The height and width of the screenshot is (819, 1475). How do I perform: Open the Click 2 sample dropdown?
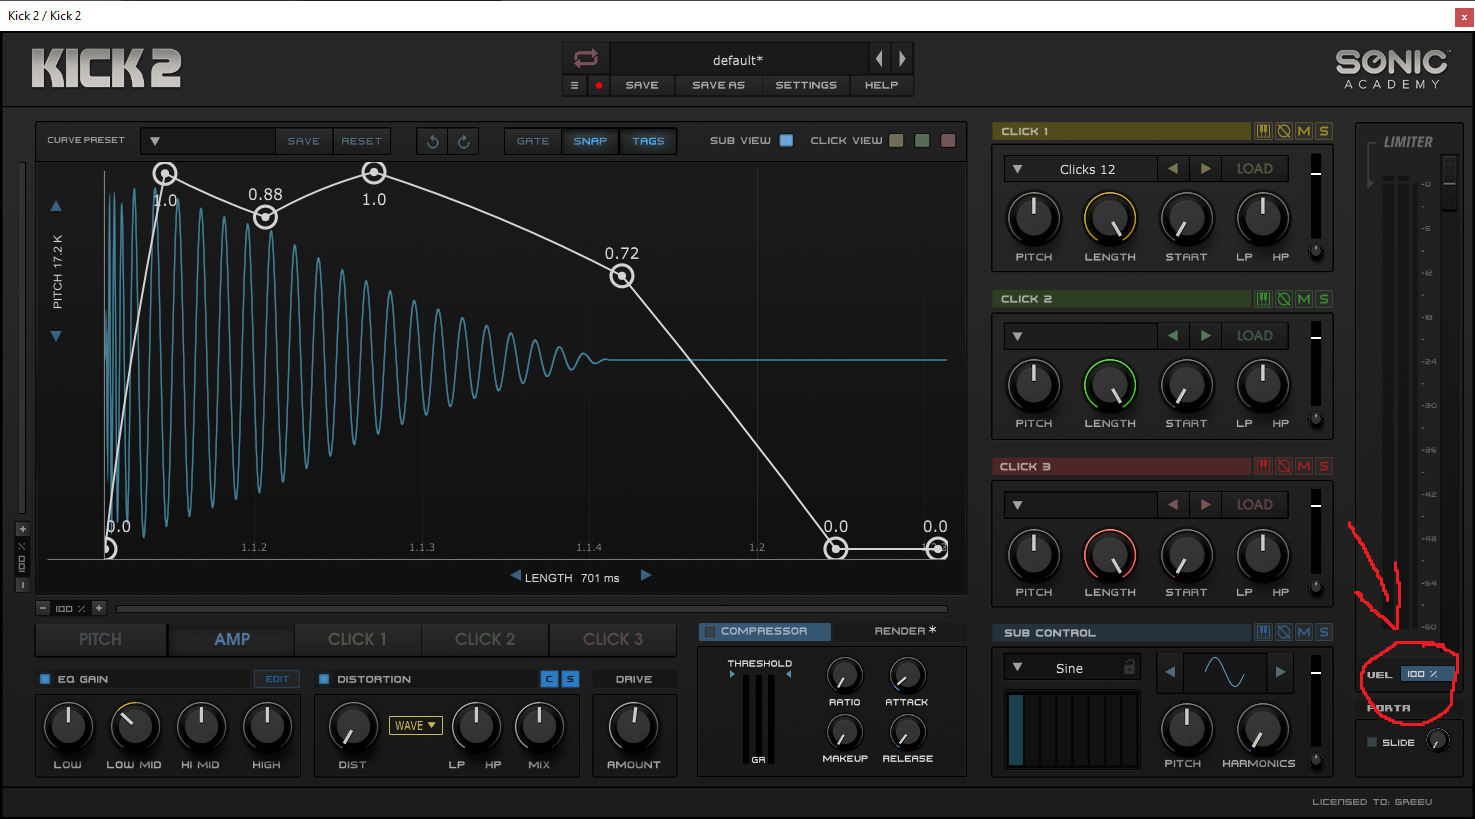click(1081, 336)
